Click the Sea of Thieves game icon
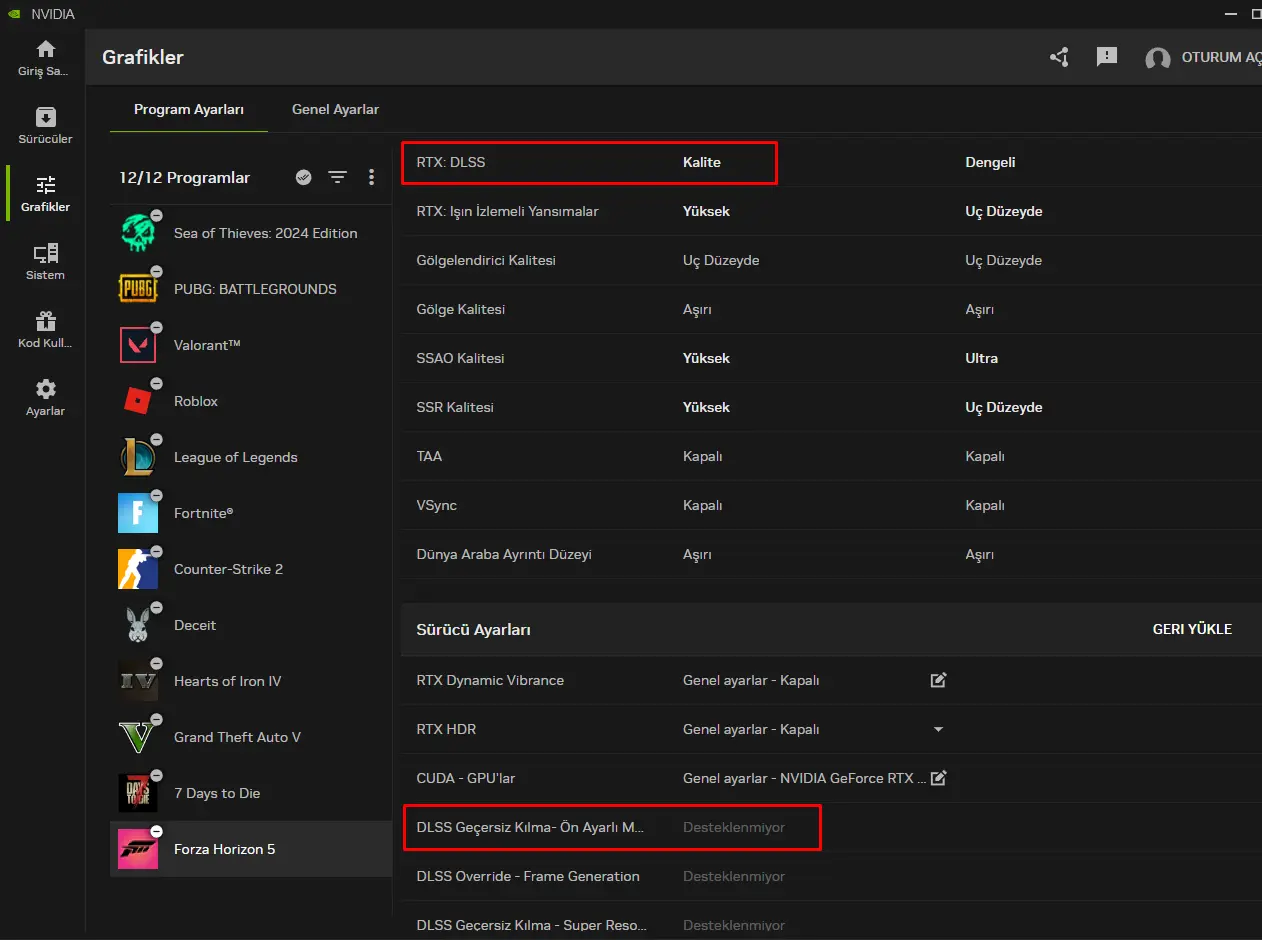The width and height of the screenshot is (1262, 940). point(138,233)
